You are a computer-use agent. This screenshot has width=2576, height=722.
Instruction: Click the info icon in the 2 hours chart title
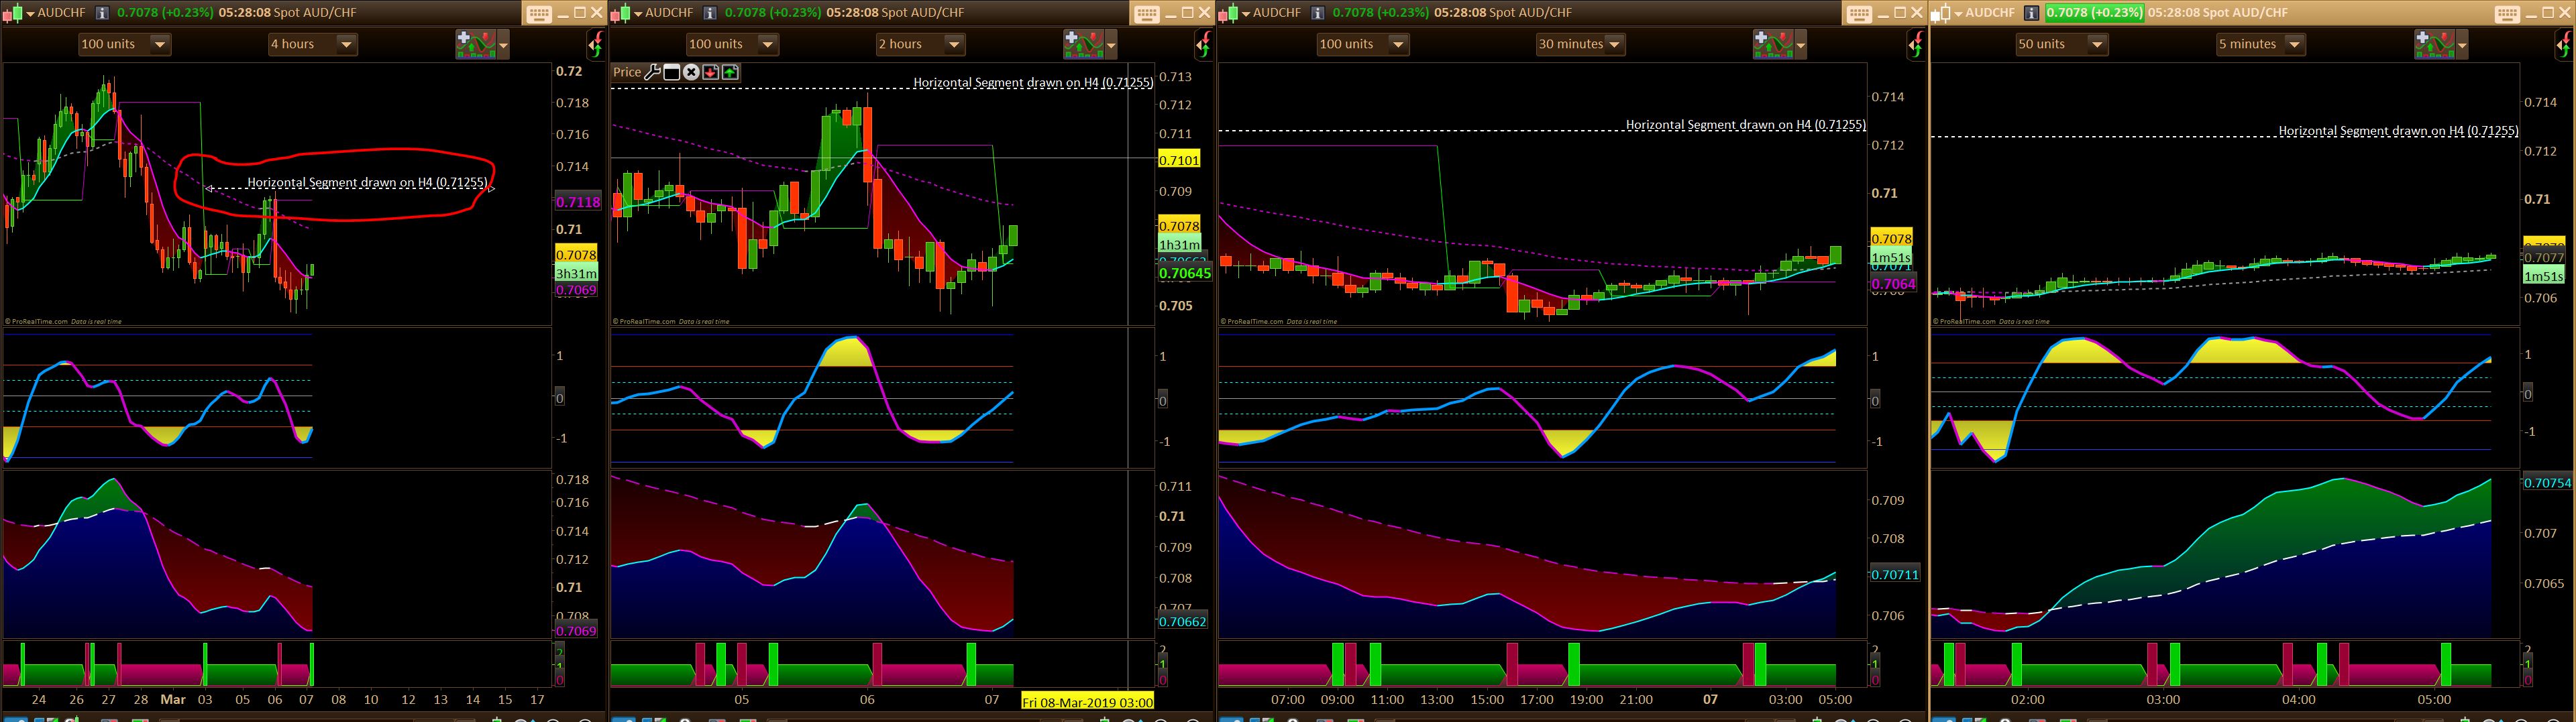tap(709, 13)
